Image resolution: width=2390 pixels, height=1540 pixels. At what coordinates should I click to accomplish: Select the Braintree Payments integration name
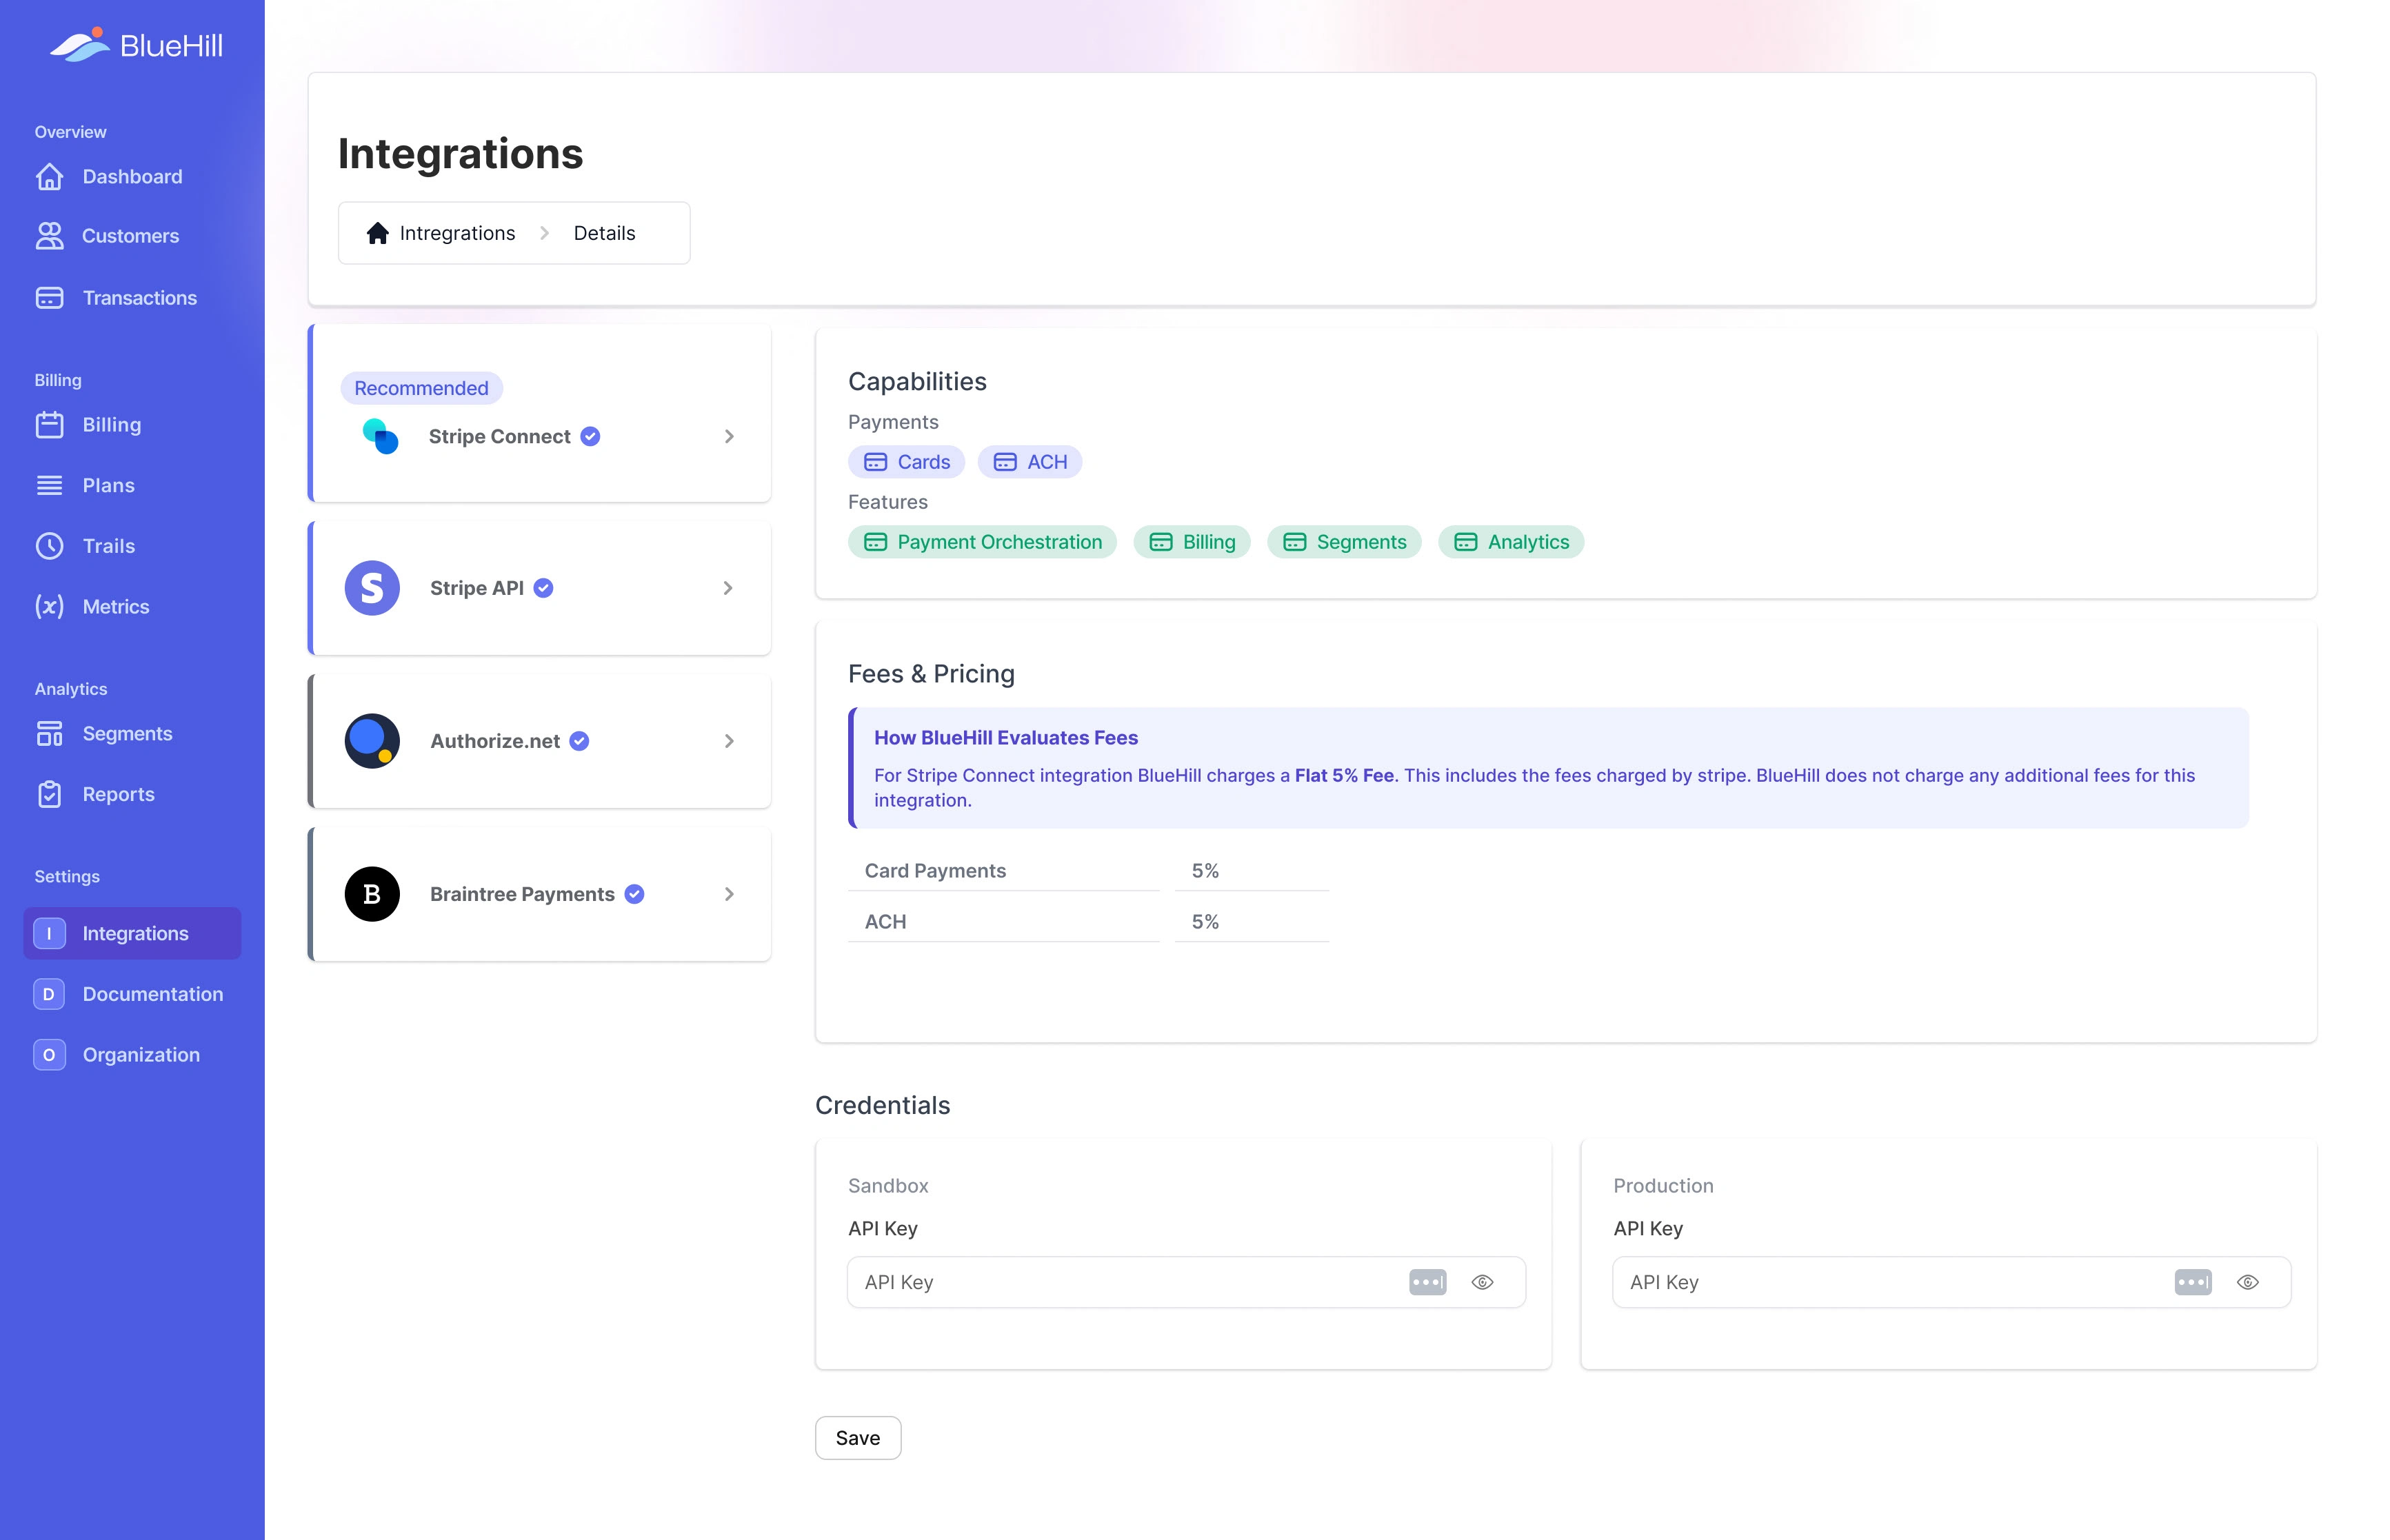coord(522,894)
